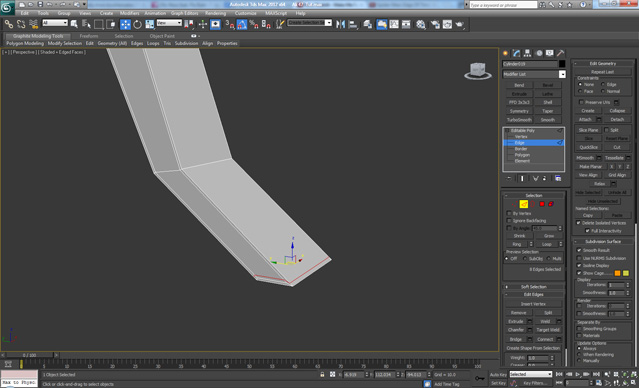Enable Ignore Backfacing checkbox

click(509, 221)
